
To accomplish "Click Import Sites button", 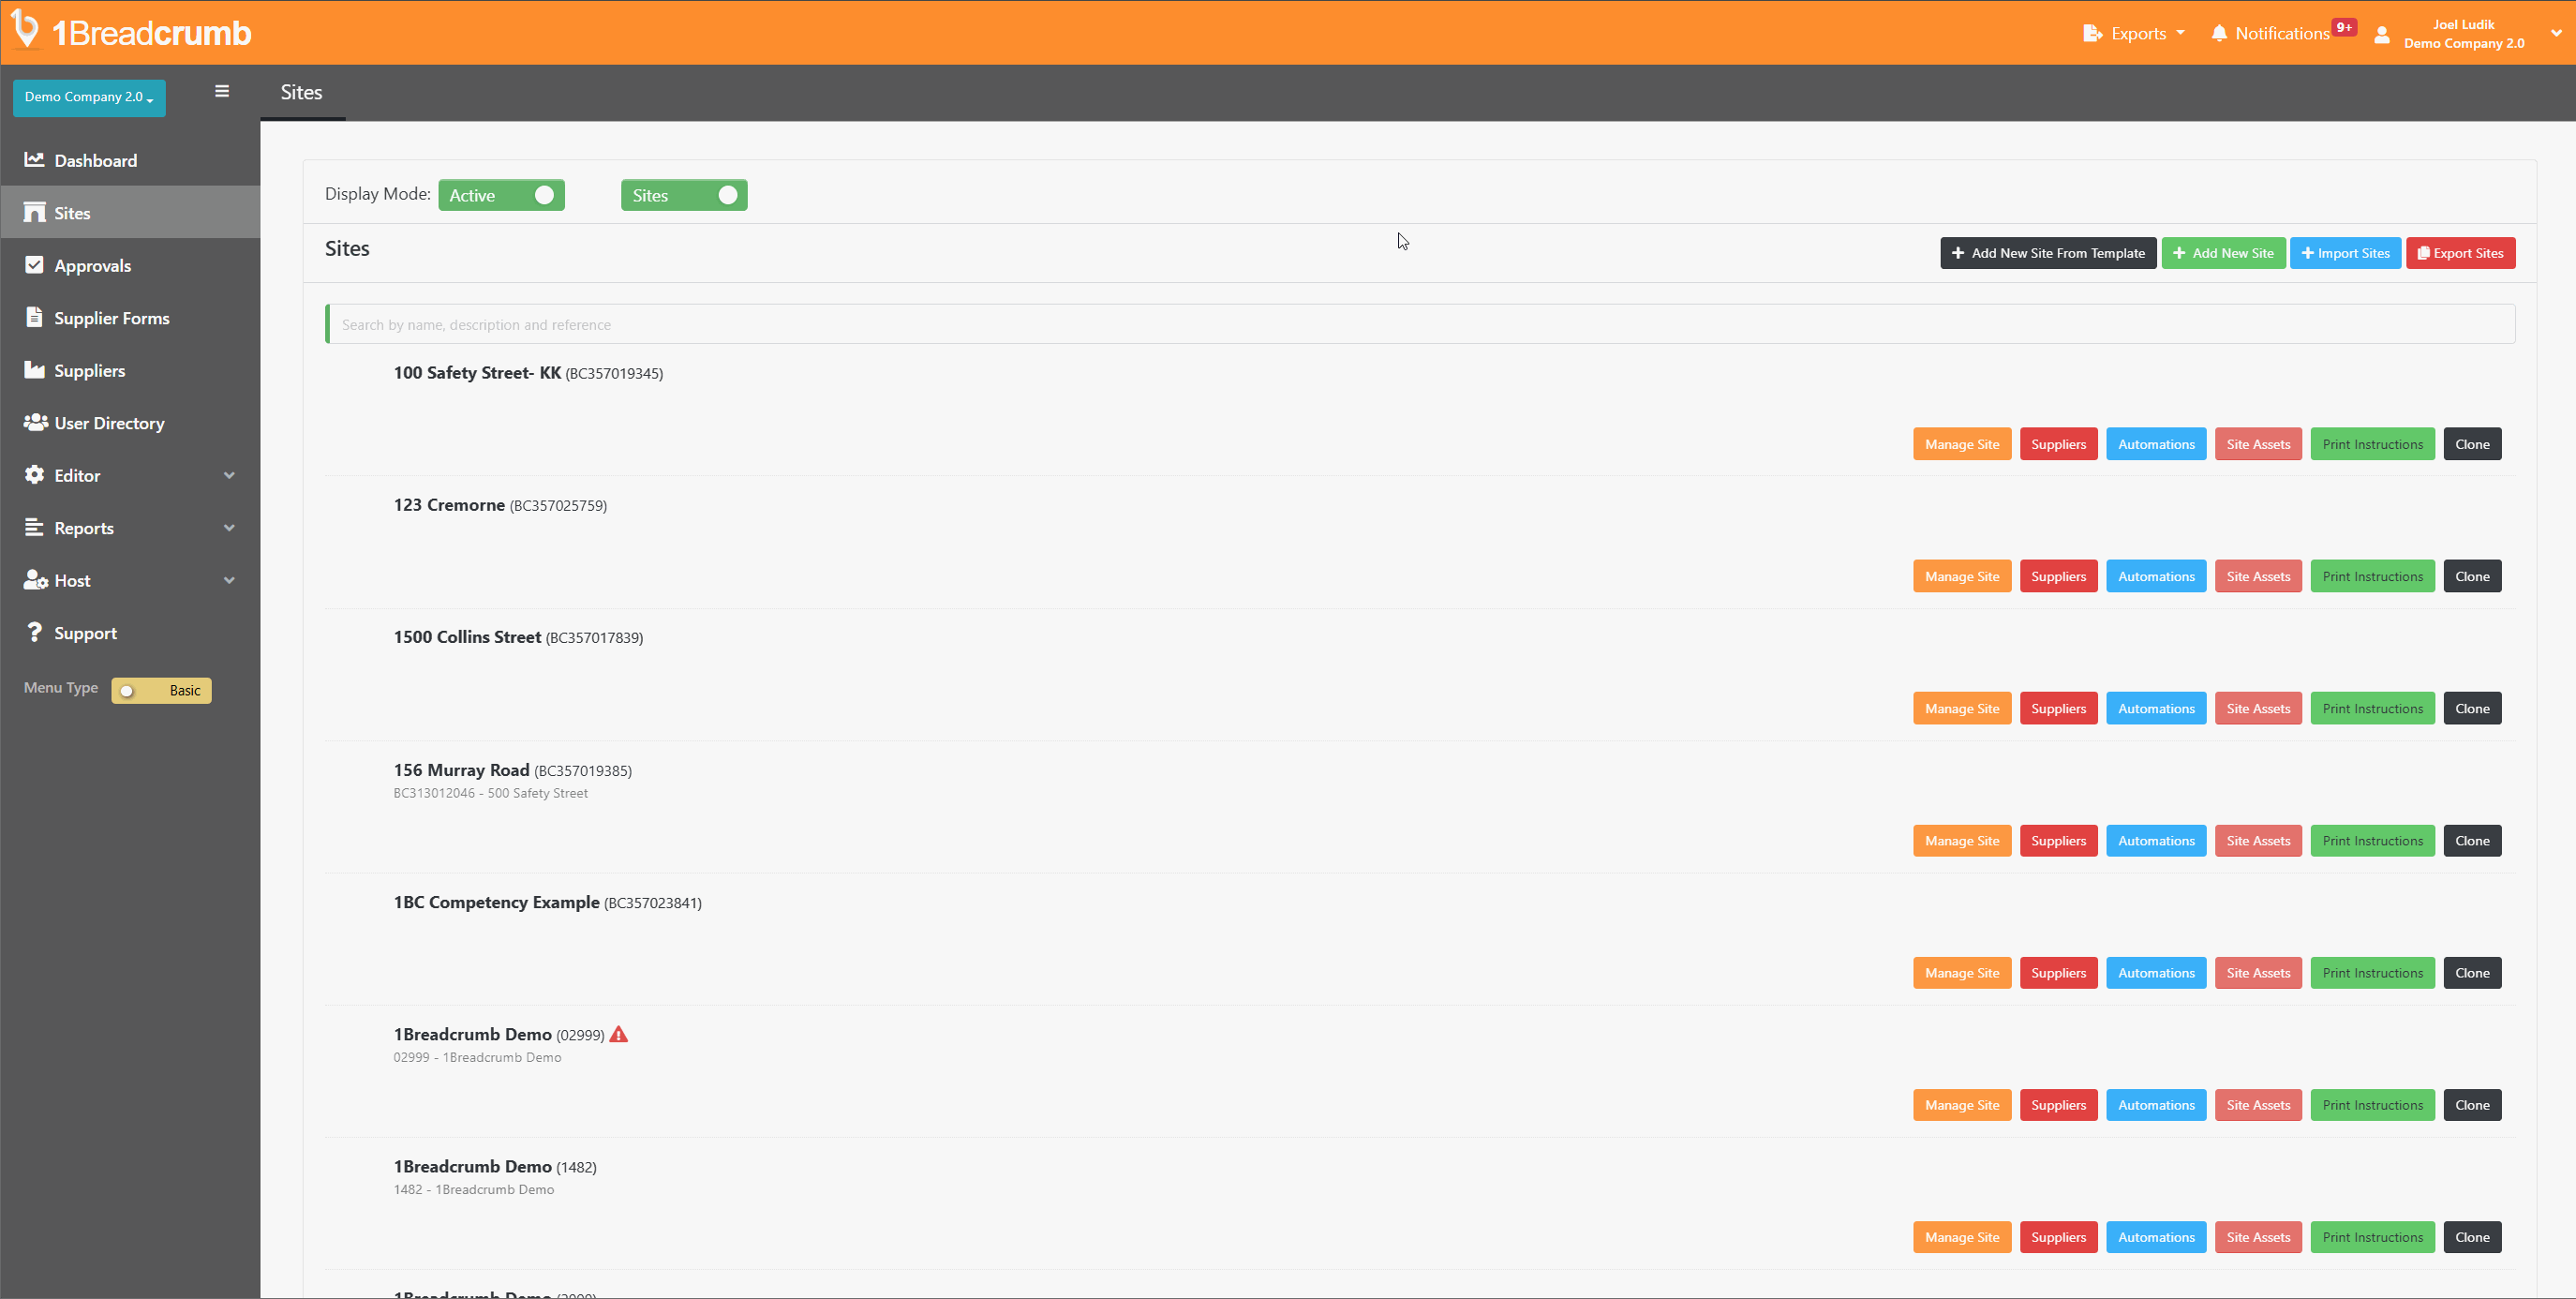I will coord(2345,252).
